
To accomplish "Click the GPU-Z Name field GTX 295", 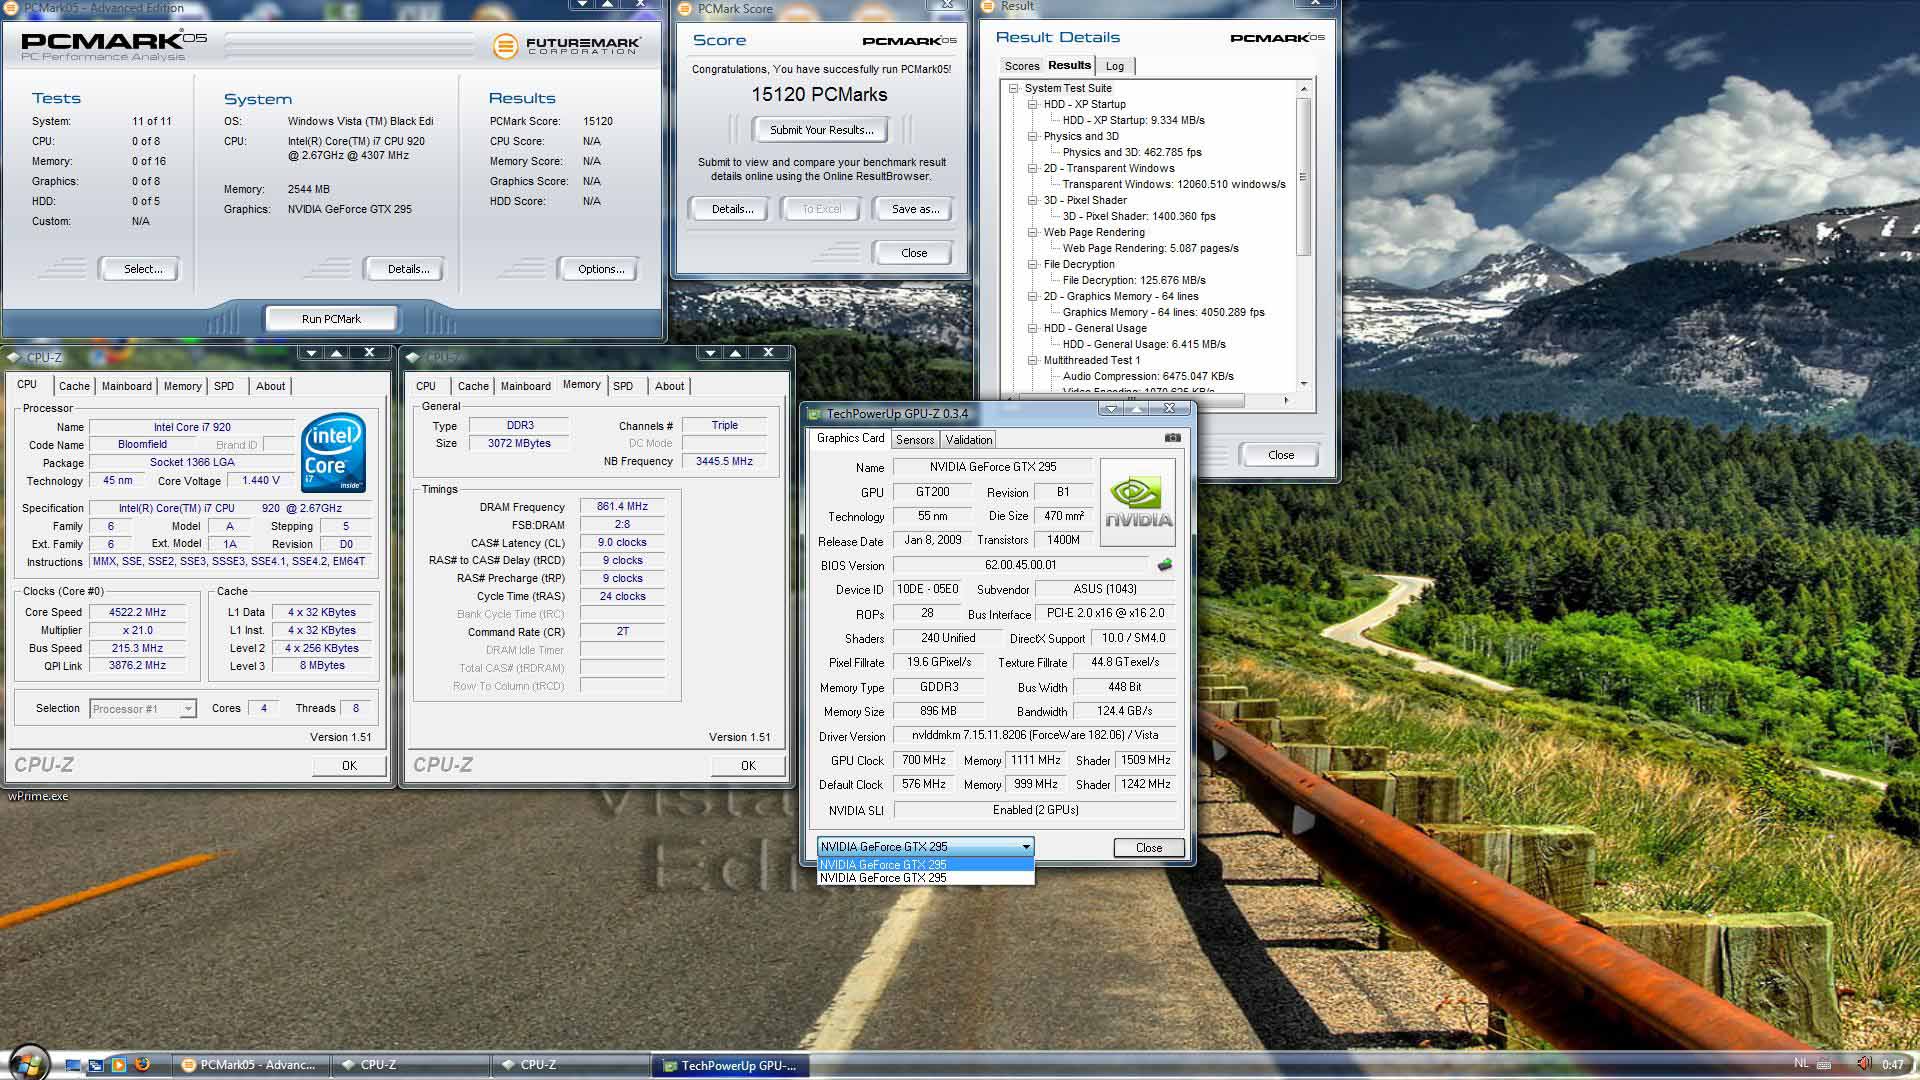I will [x=993, y=467].
